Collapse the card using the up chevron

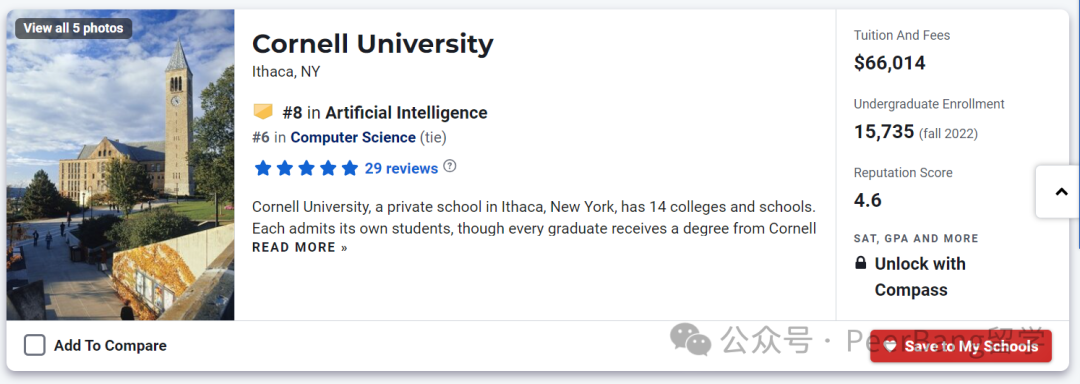pos(1061,192)
